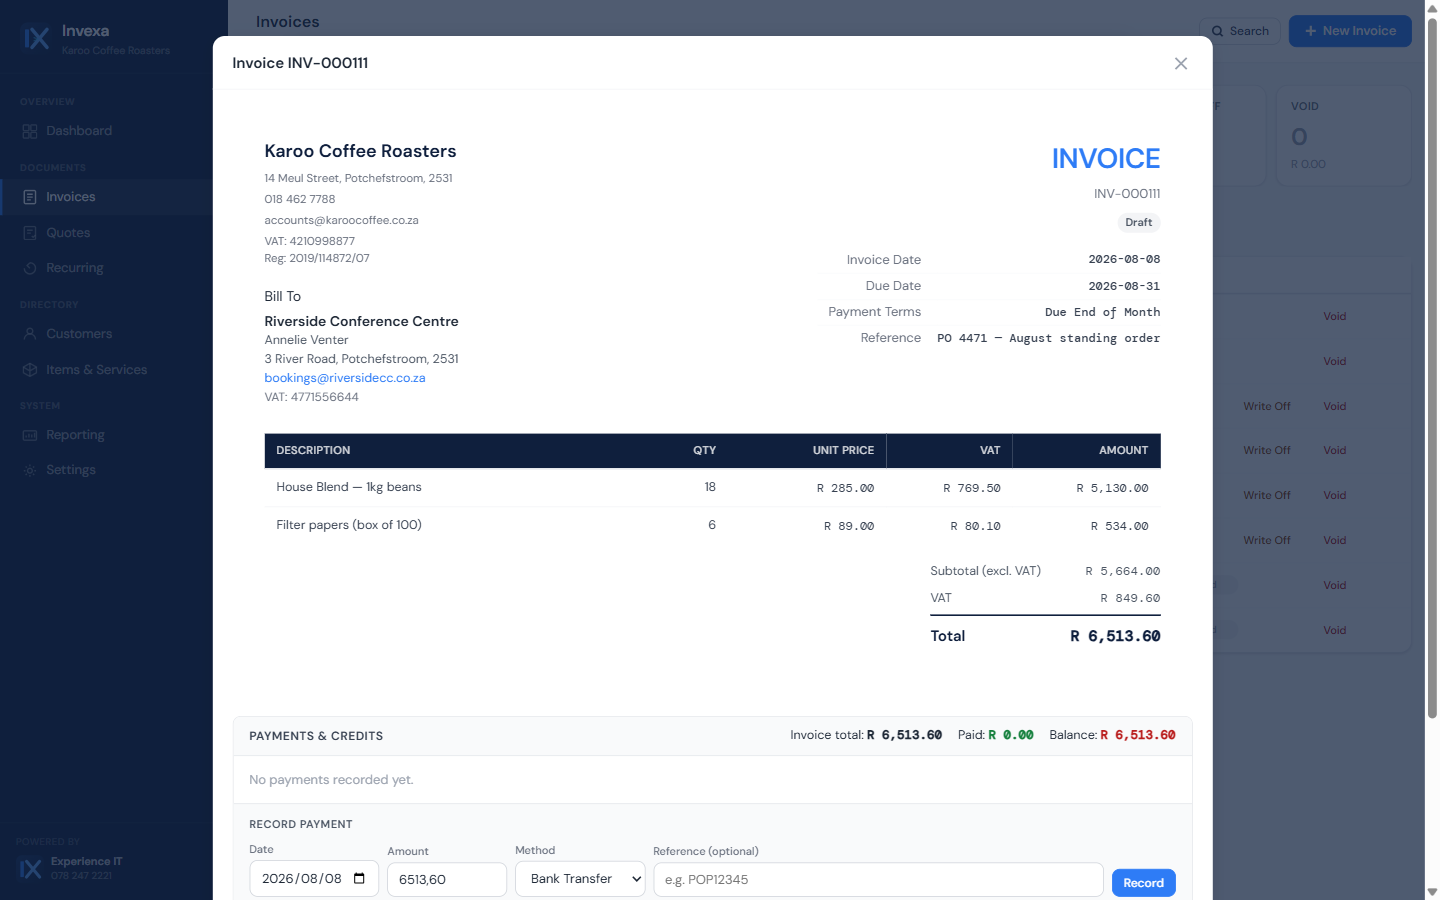Screen dimensions: 1440x900
Task: Click No payments recorded yet message
Action: 331,780
